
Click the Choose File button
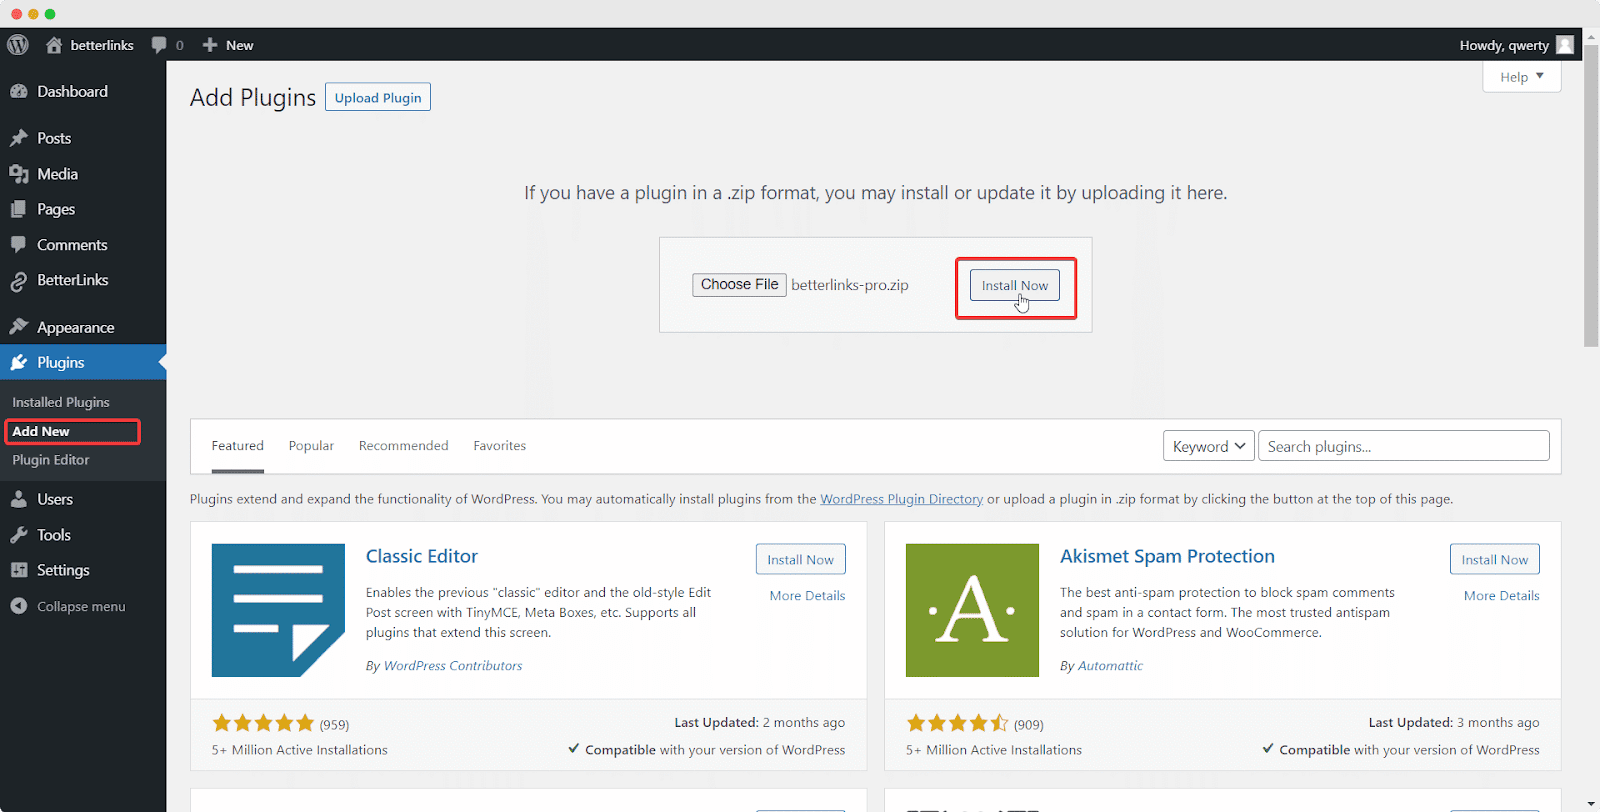point(739,285)
